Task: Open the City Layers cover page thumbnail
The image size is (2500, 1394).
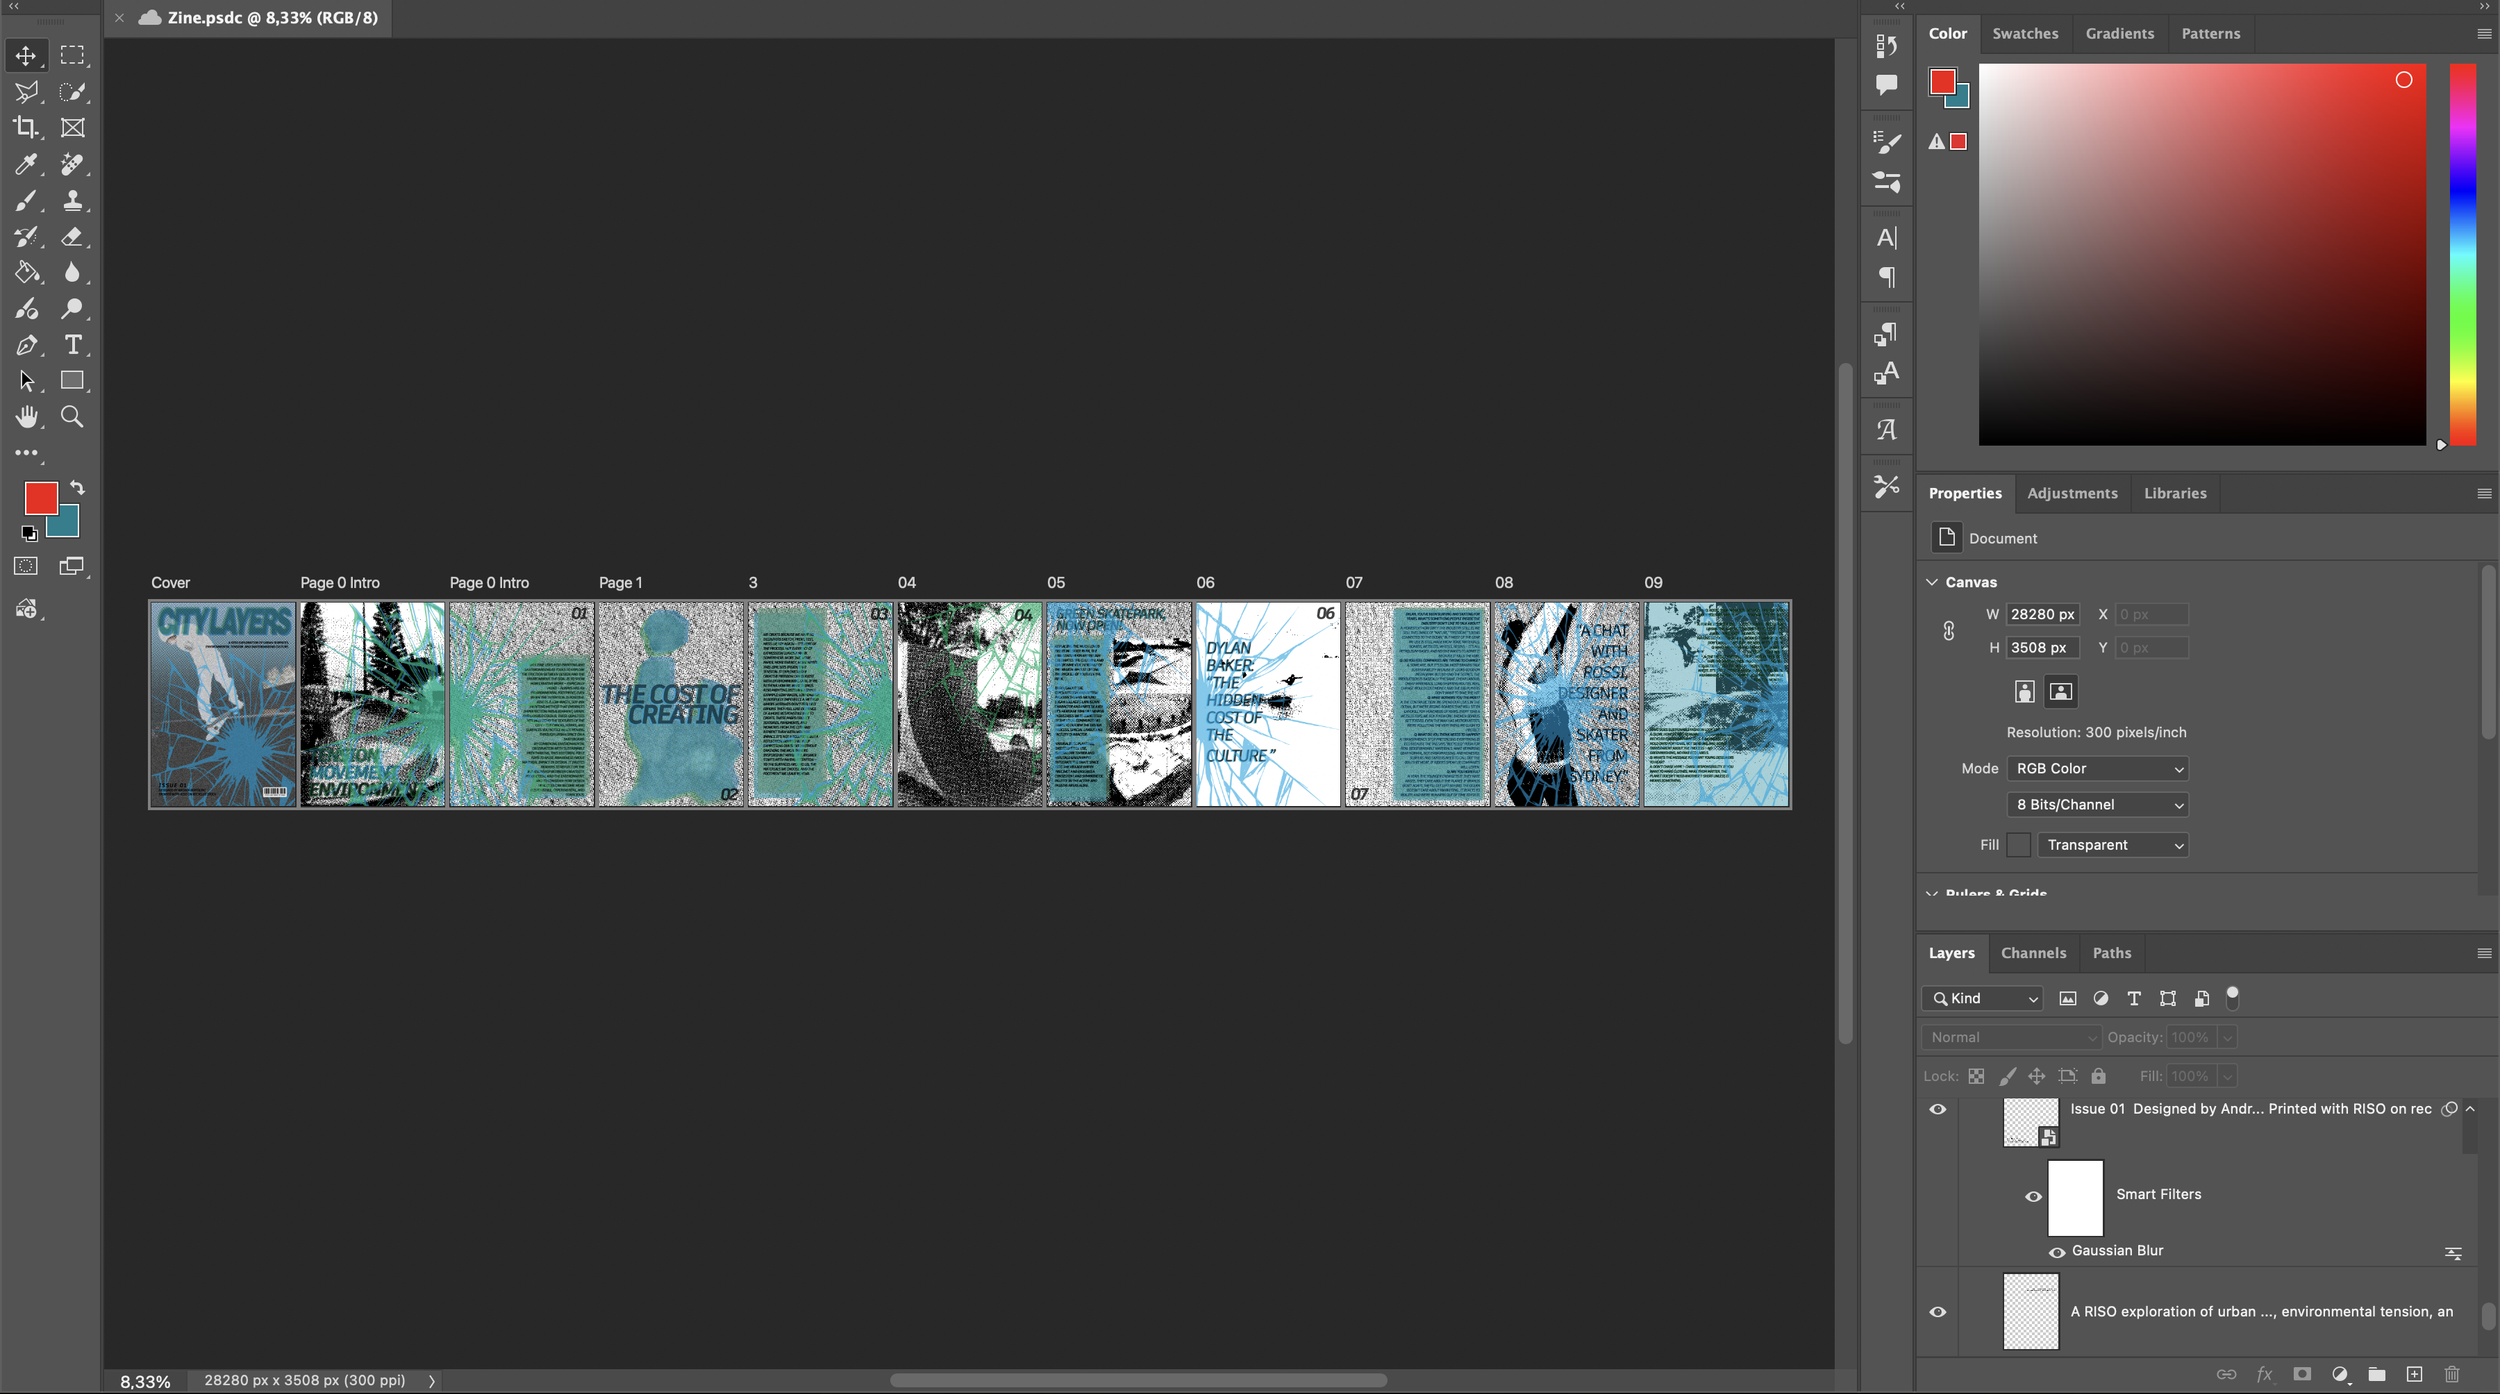Action: 222,703
